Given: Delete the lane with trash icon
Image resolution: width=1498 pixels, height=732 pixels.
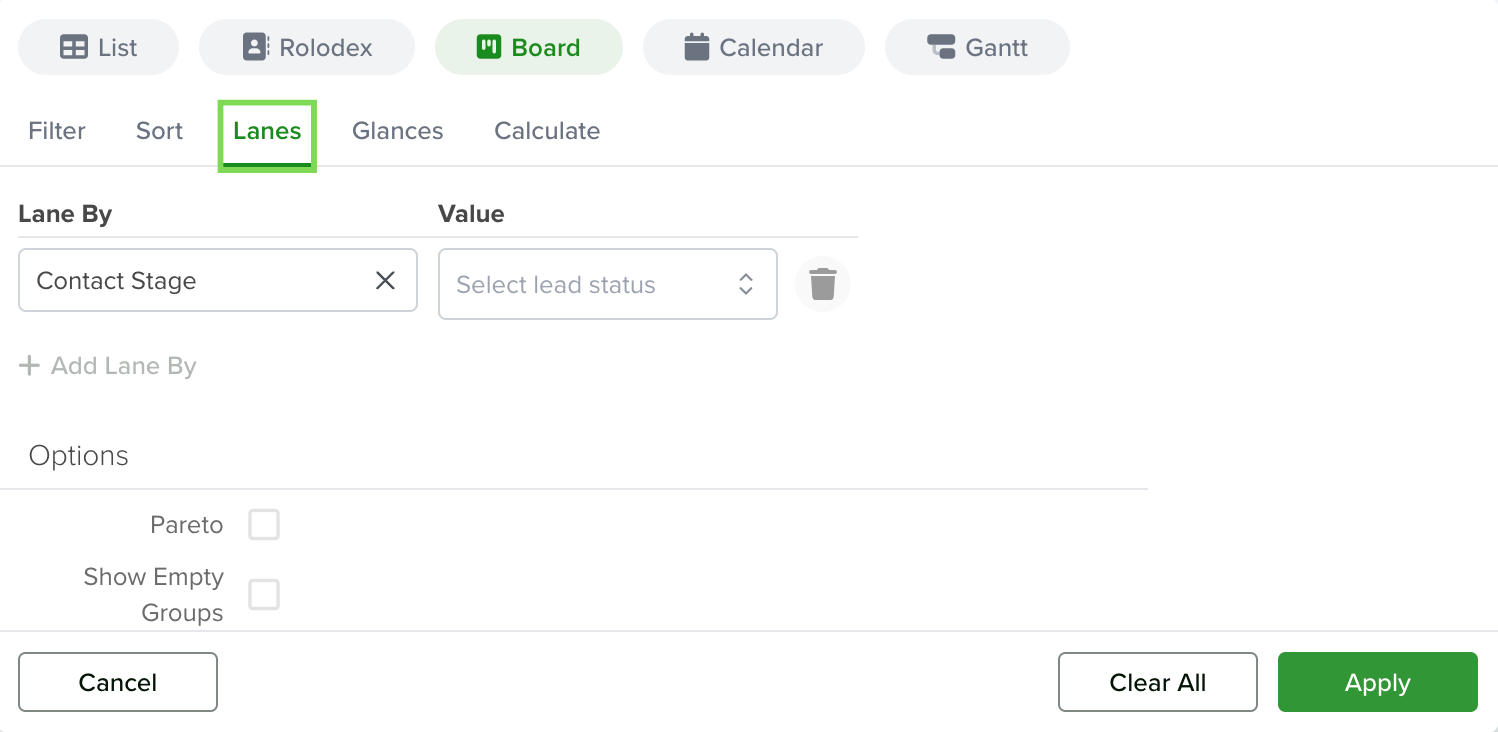Looking at the screenshot, I should (x=822, y=284).
